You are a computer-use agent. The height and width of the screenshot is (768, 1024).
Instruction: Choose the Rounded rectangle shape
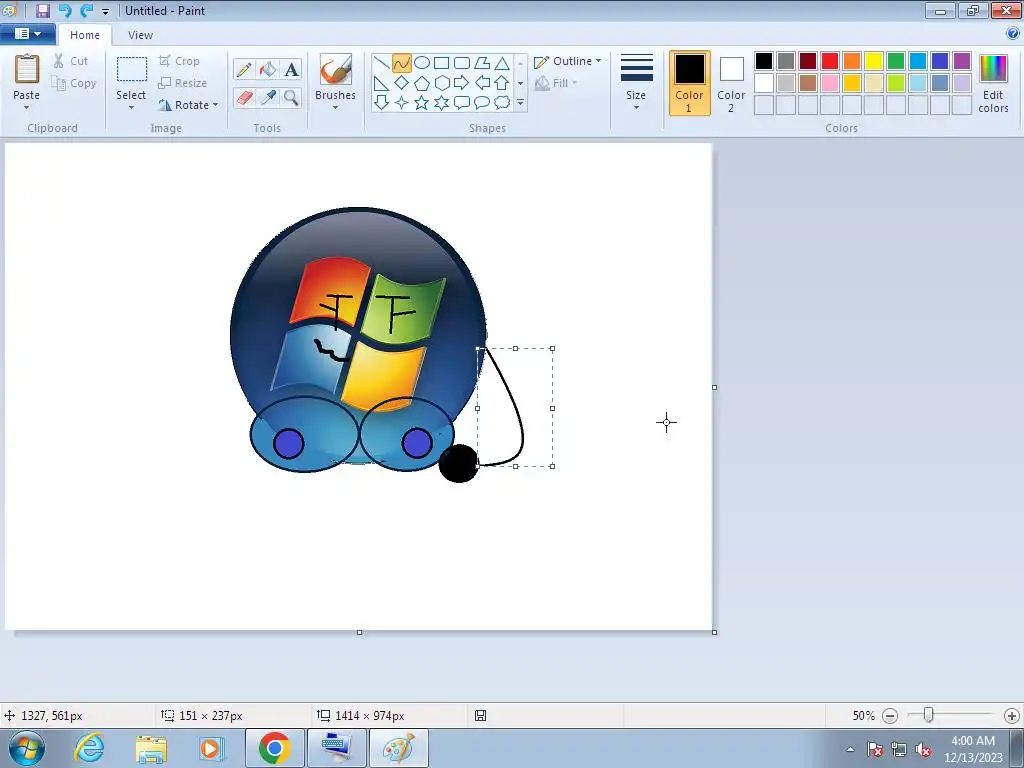tap(462, 63)
